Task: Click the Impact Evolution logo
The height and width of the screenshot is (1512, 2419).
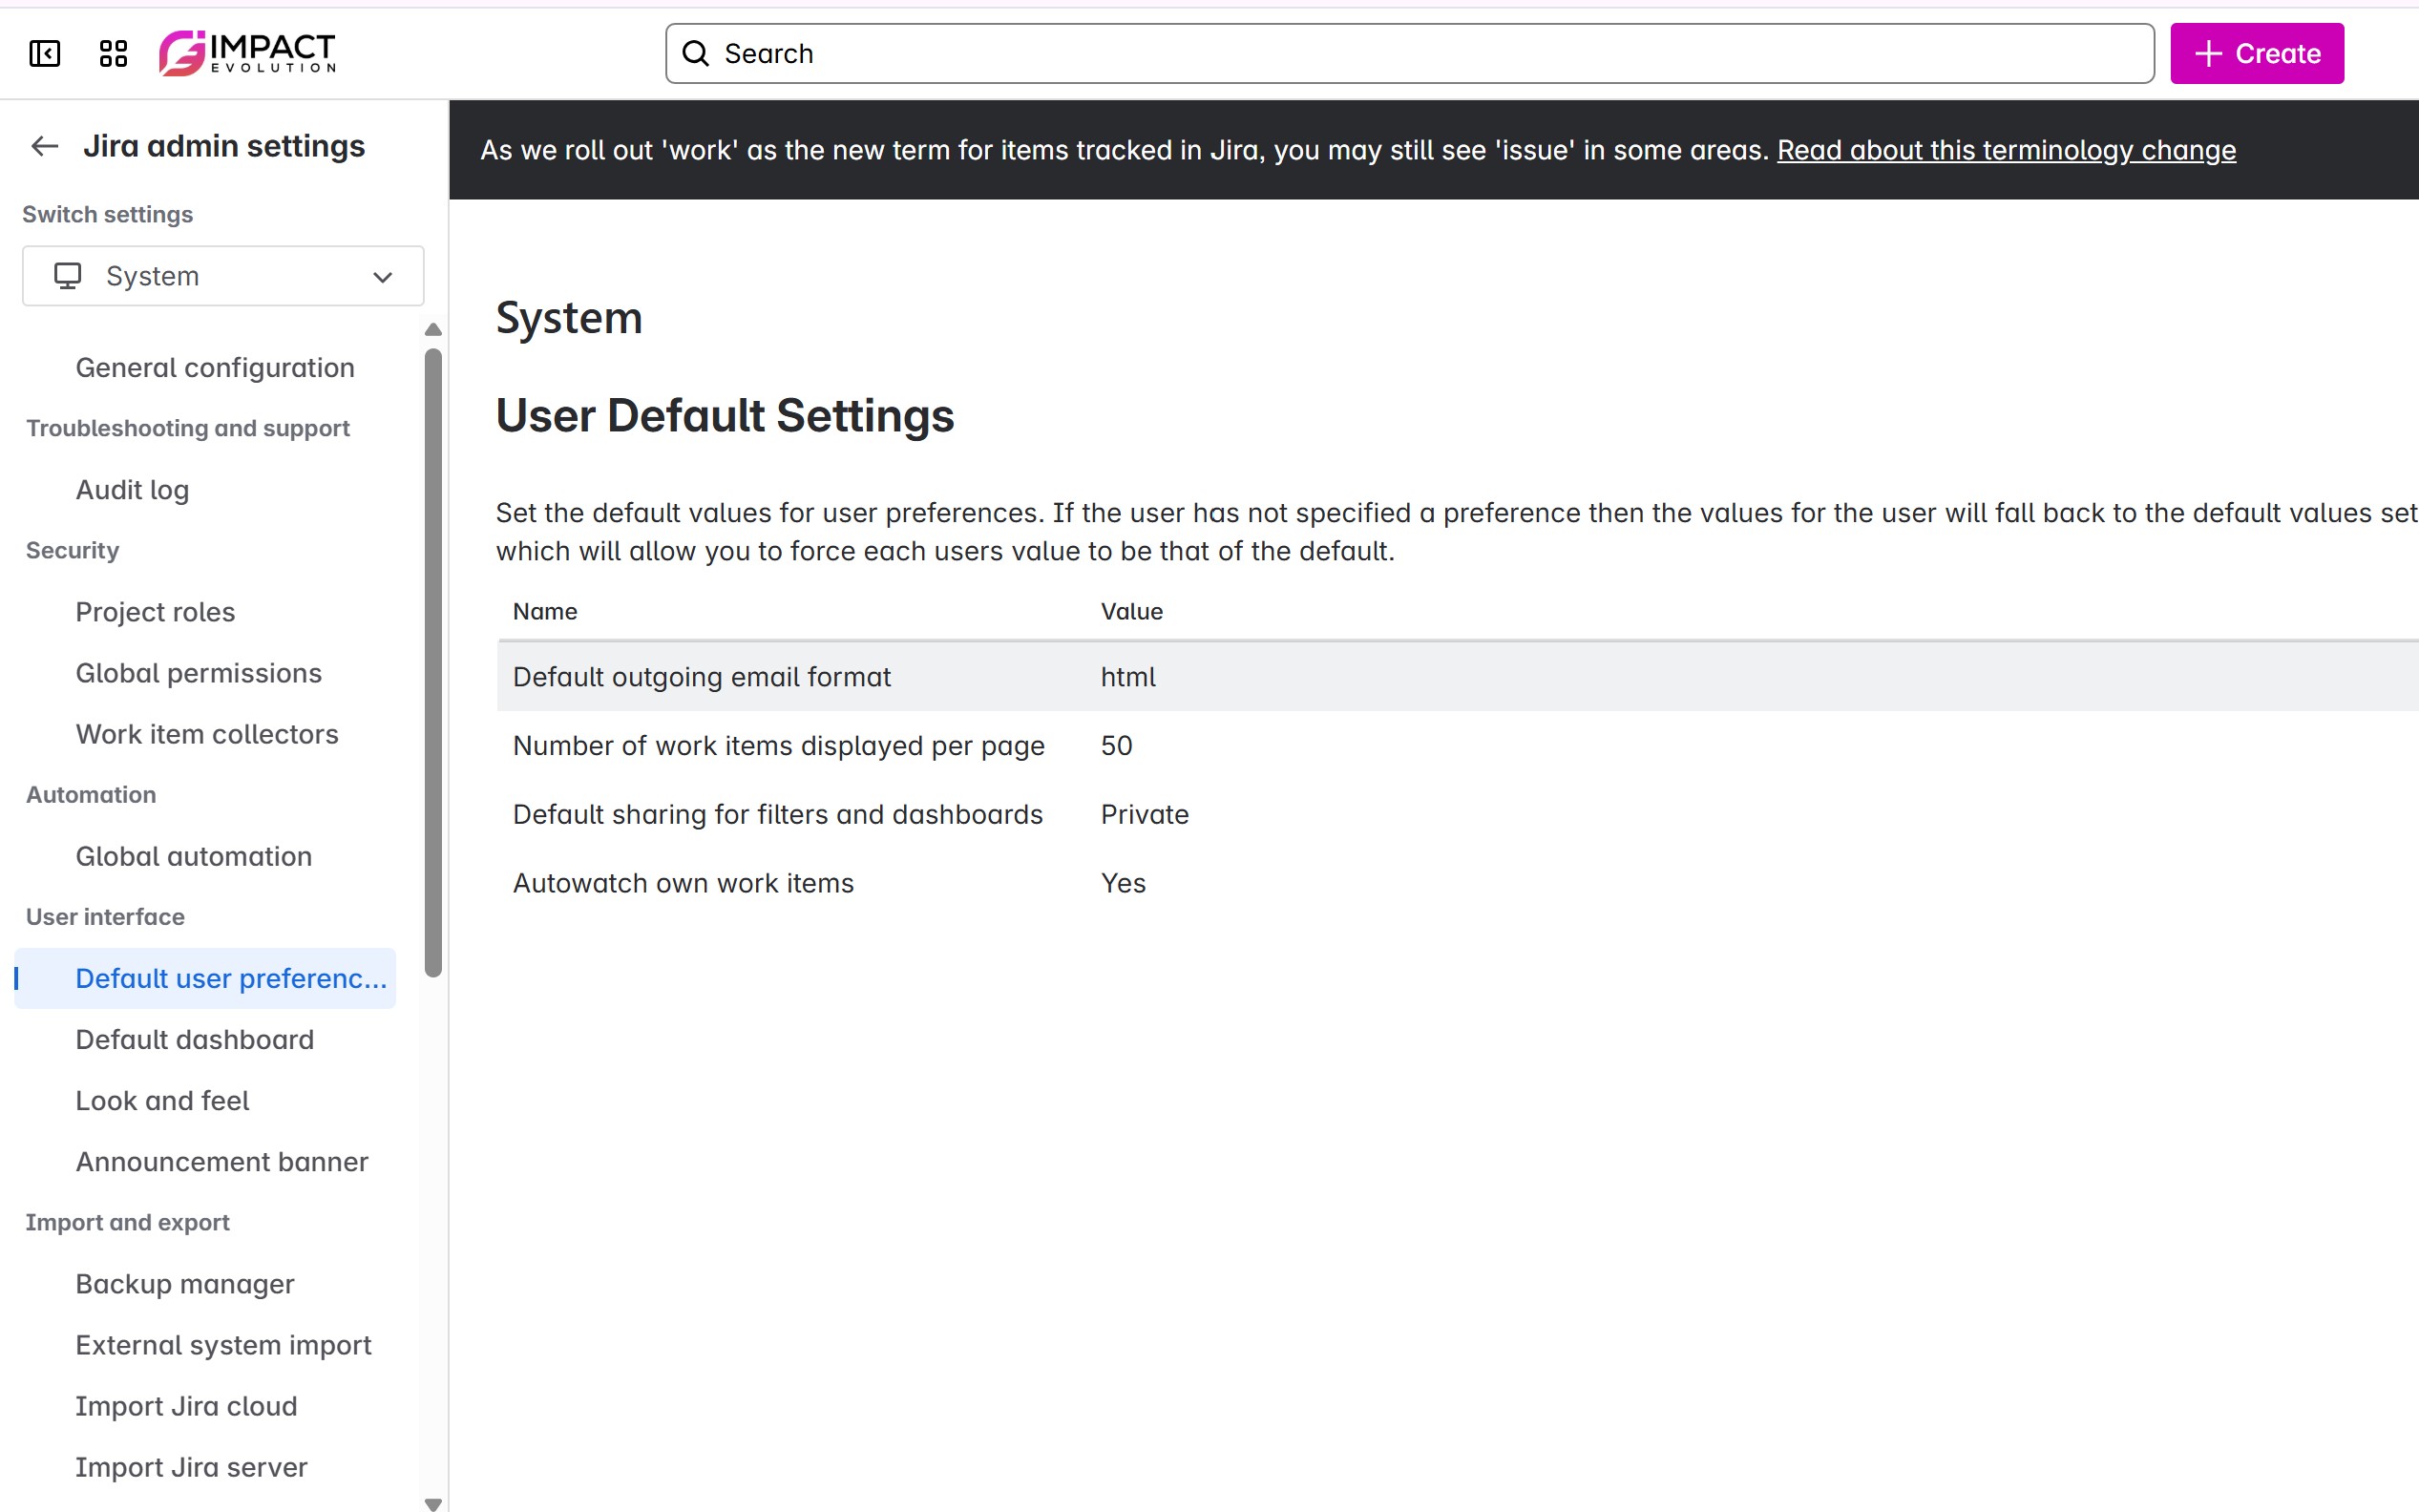Action: (247, 53)
